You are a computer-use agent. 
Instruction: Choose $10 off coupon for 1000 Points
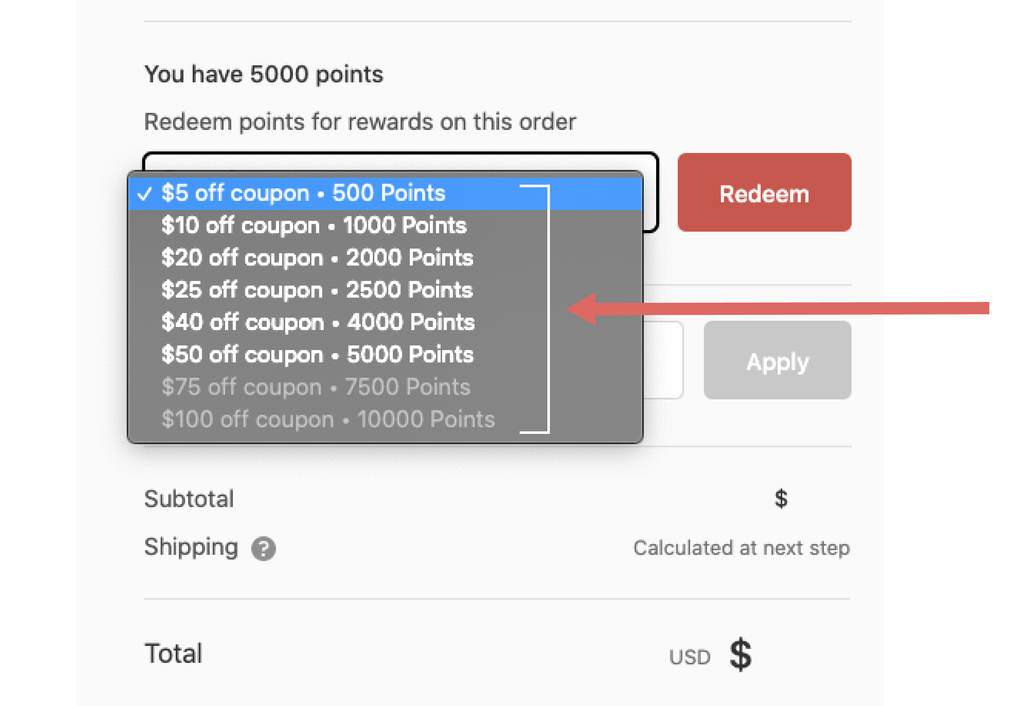313,225
